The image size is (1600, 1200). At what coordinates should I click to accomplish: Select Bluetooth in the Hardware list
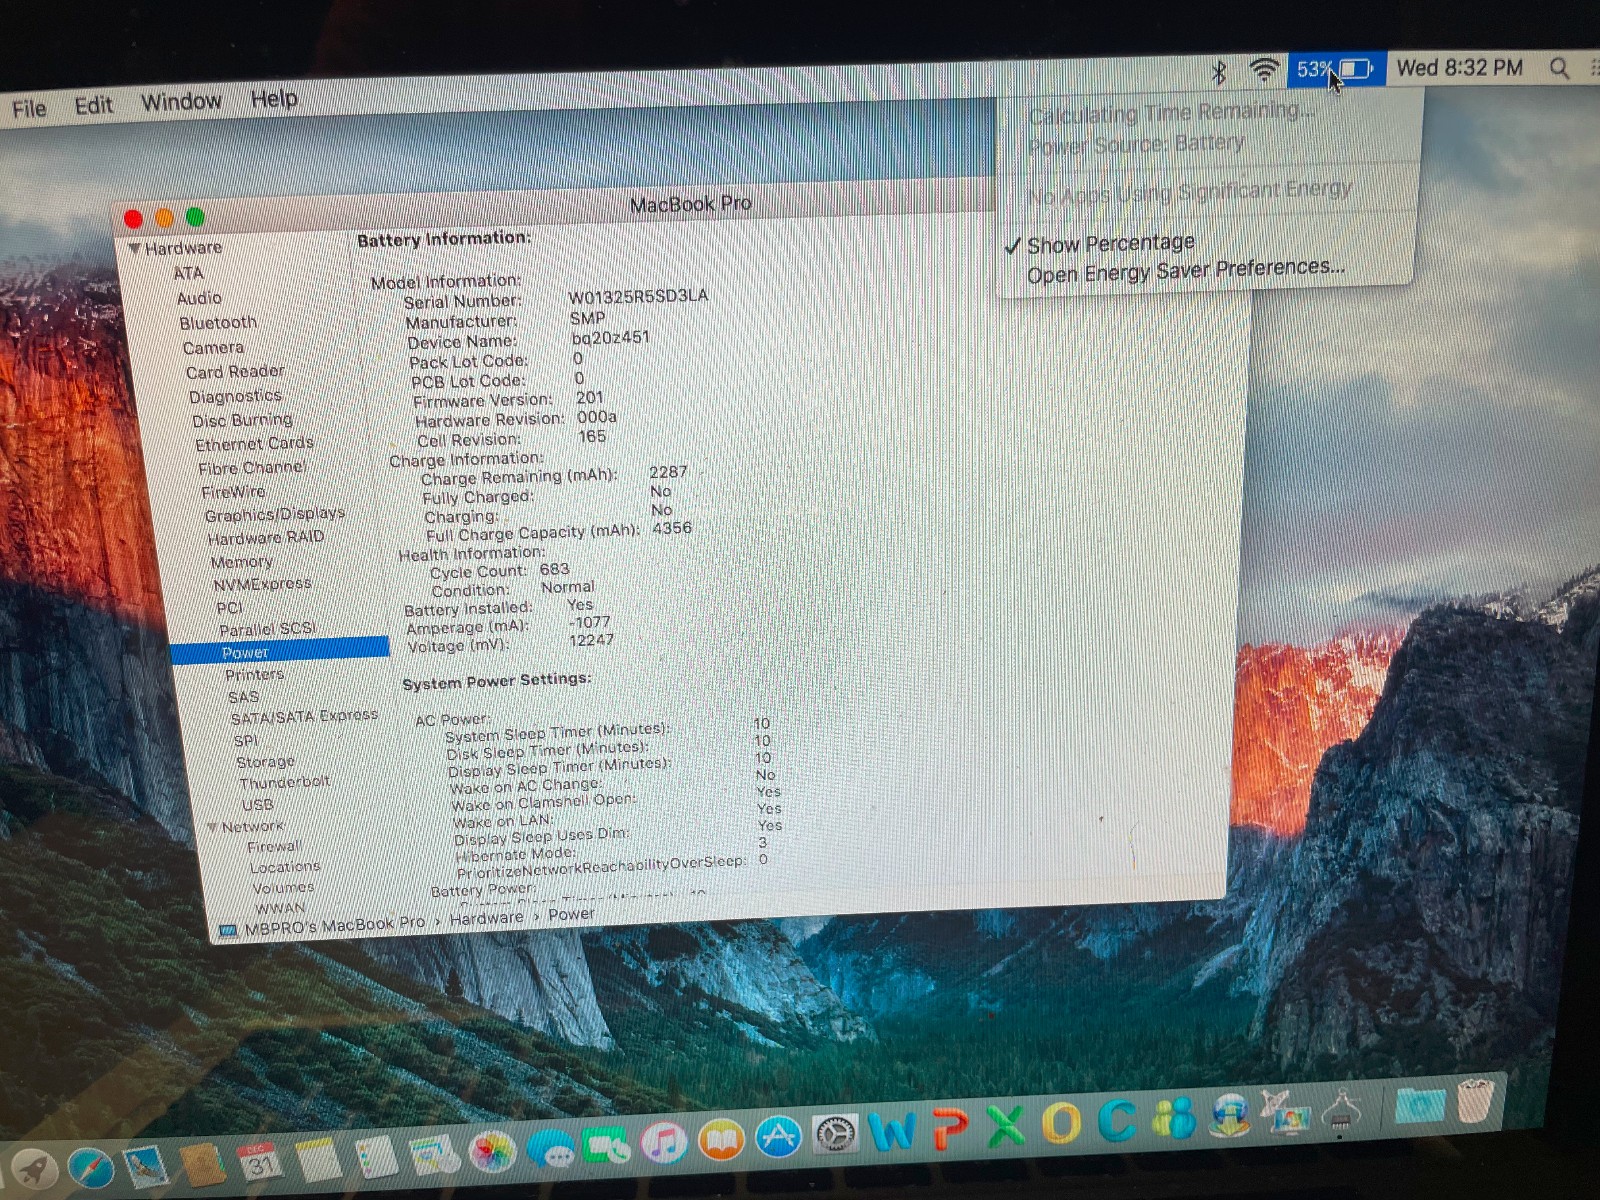(218, 322)
